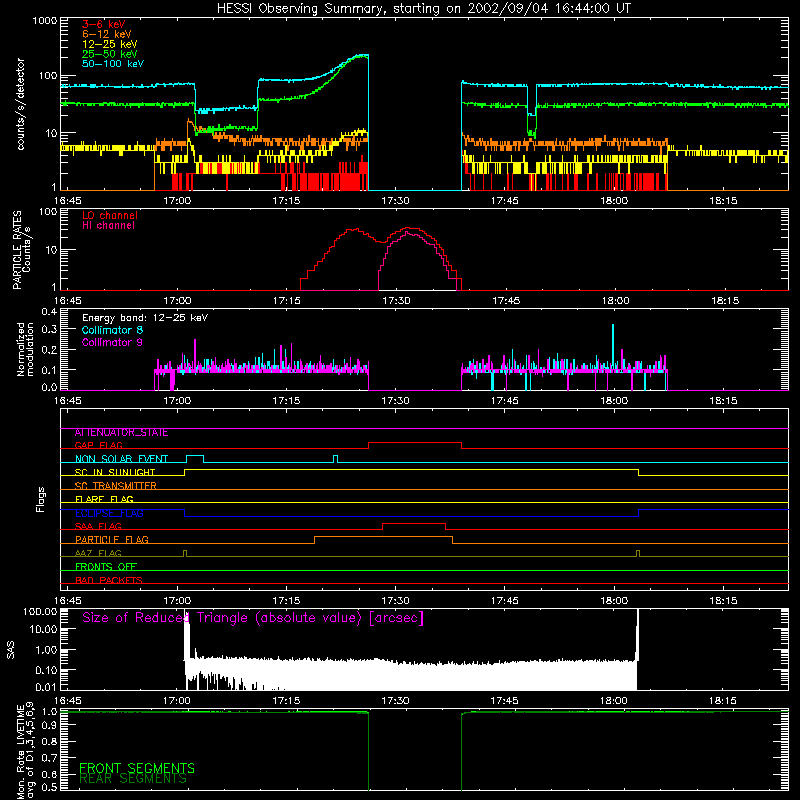The height and width of the screenshot is (800, 800).
Task: Click the green '25-50 keV' legend entry
Action: (x=110, y=54)
